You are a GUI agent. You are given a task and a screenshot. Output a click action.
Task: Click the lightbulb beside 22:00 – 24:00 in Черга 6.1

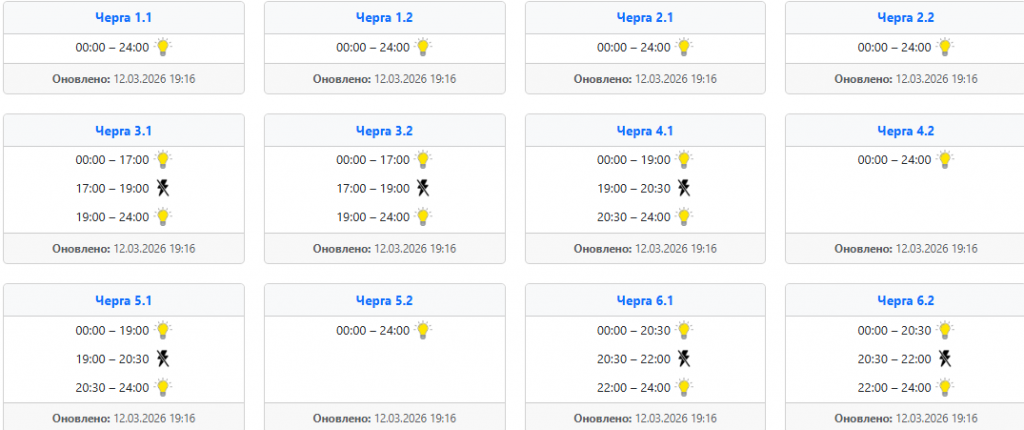click(684, 387)
